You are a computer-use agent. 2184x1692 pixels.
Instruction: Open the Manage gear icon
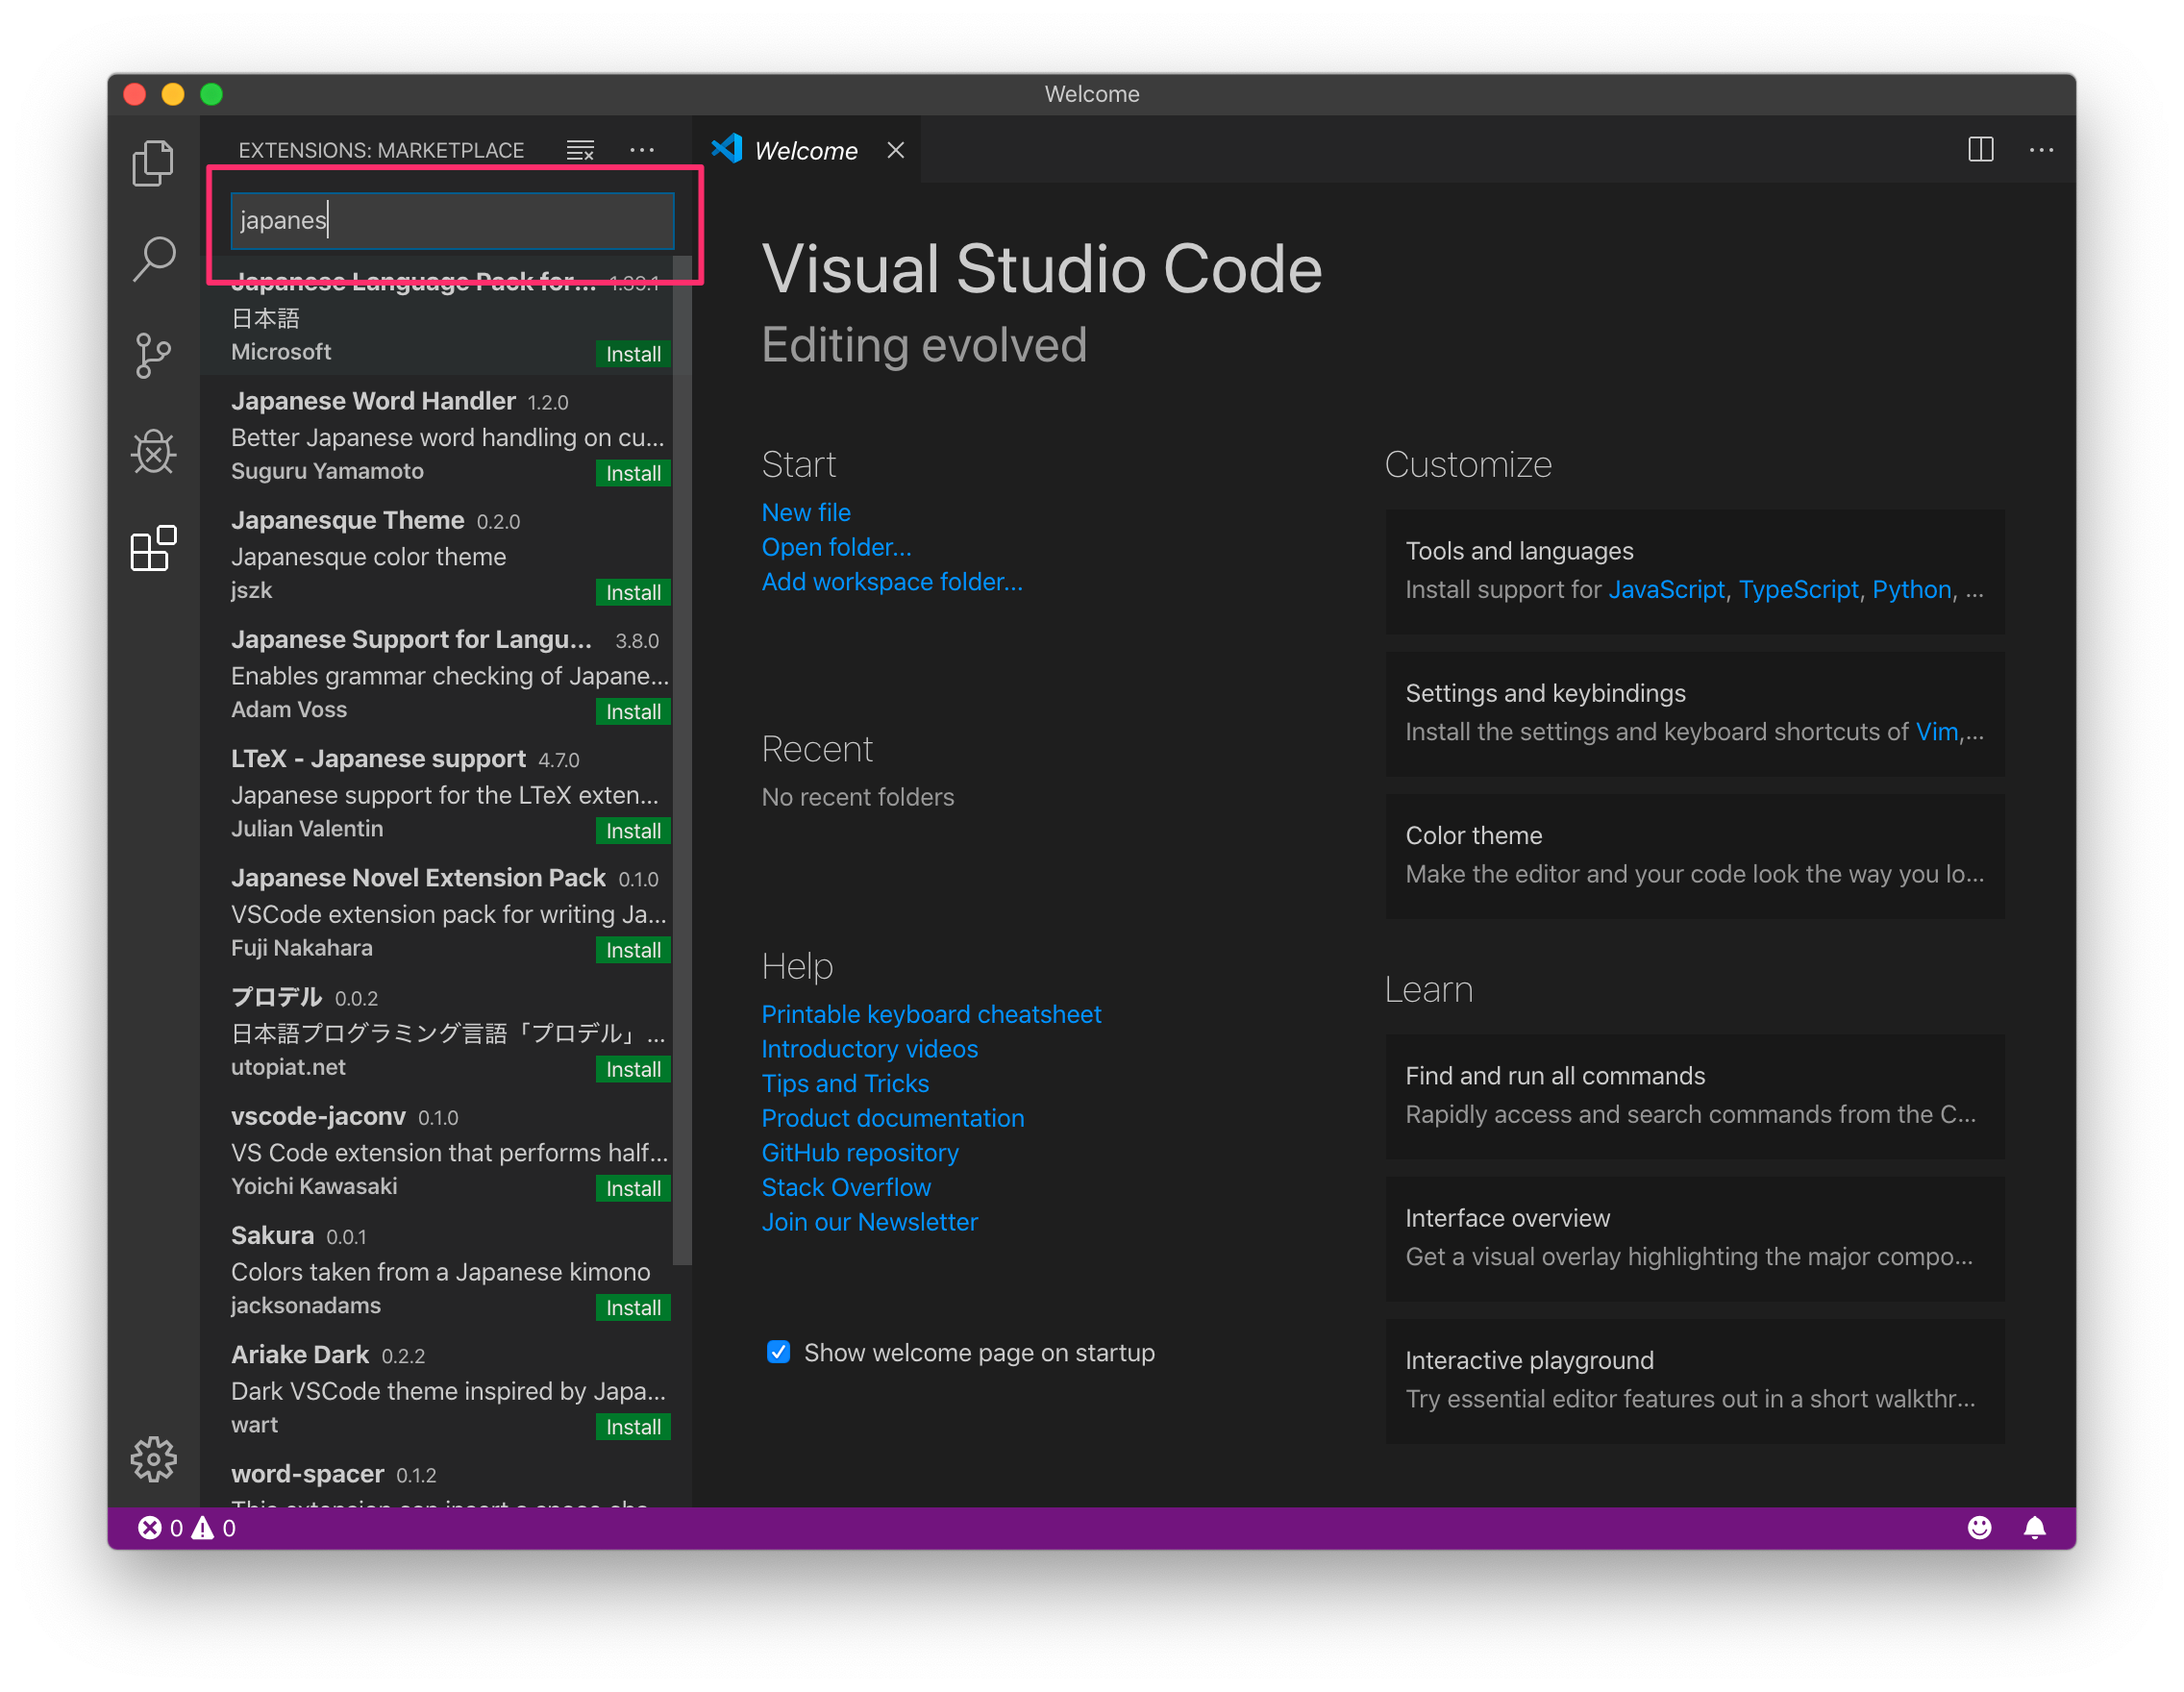[x=153, y=1459]
